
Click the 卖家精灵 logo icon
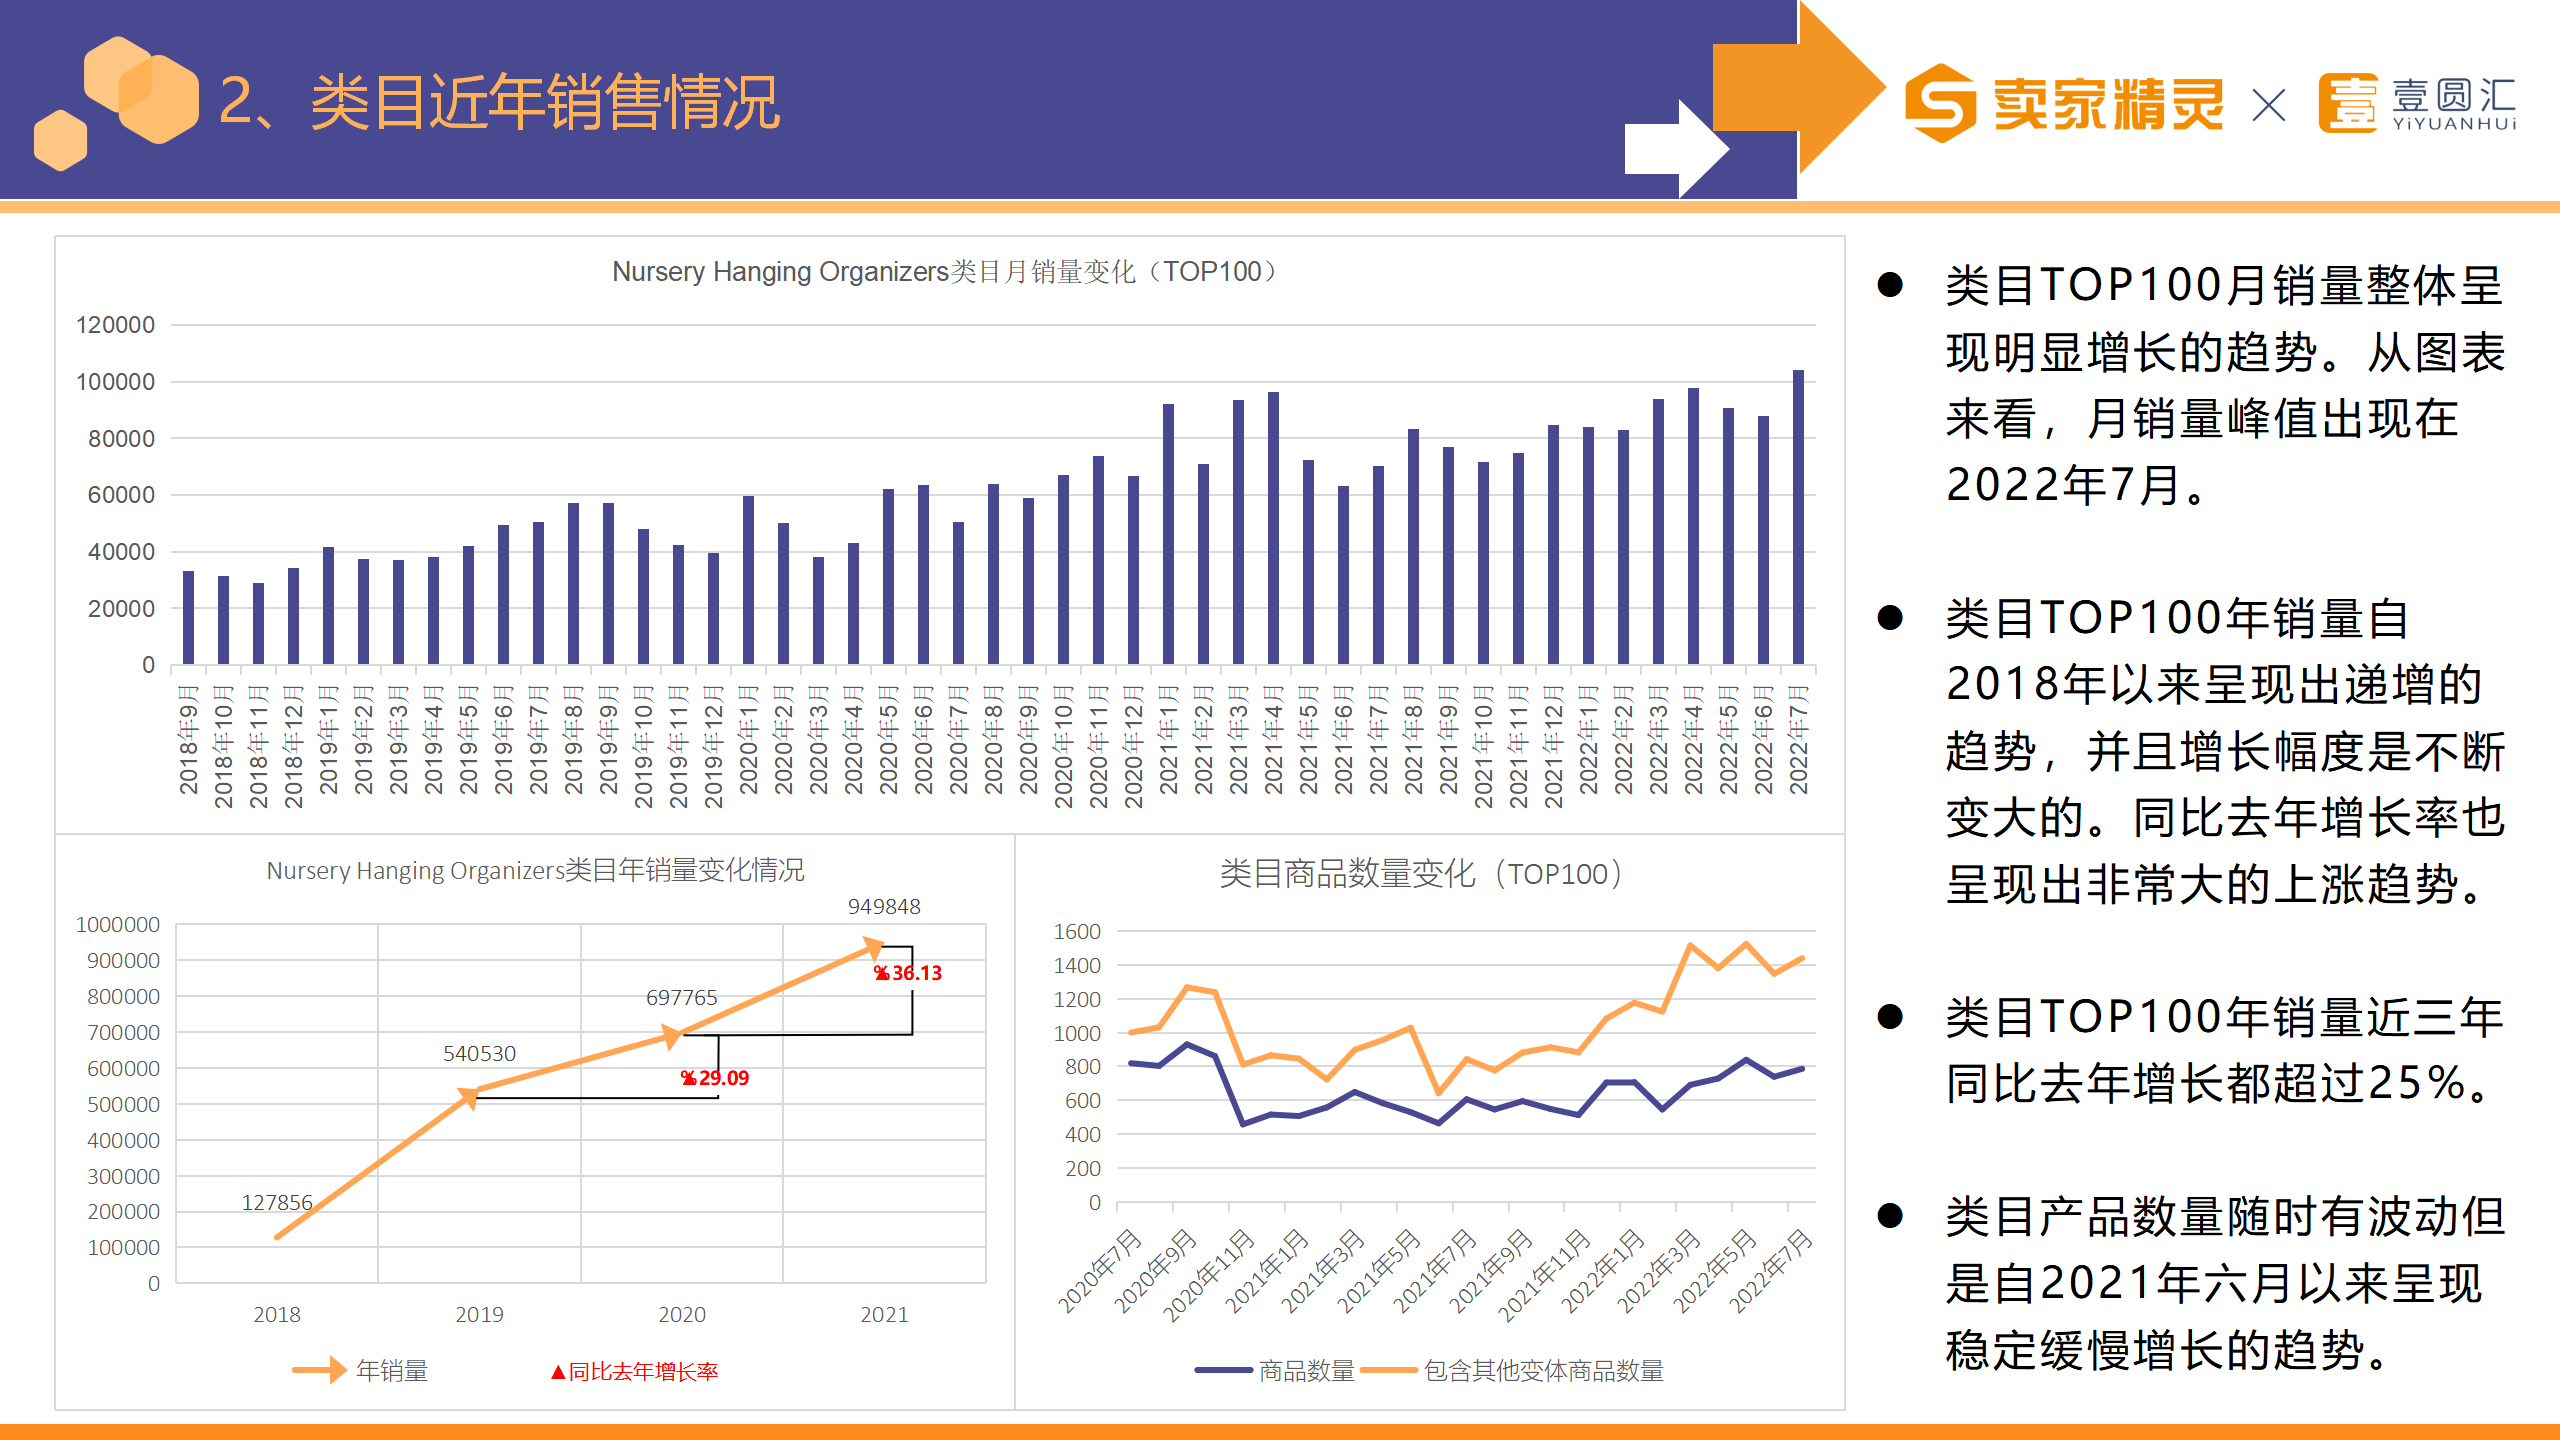tap(1940, 103)
